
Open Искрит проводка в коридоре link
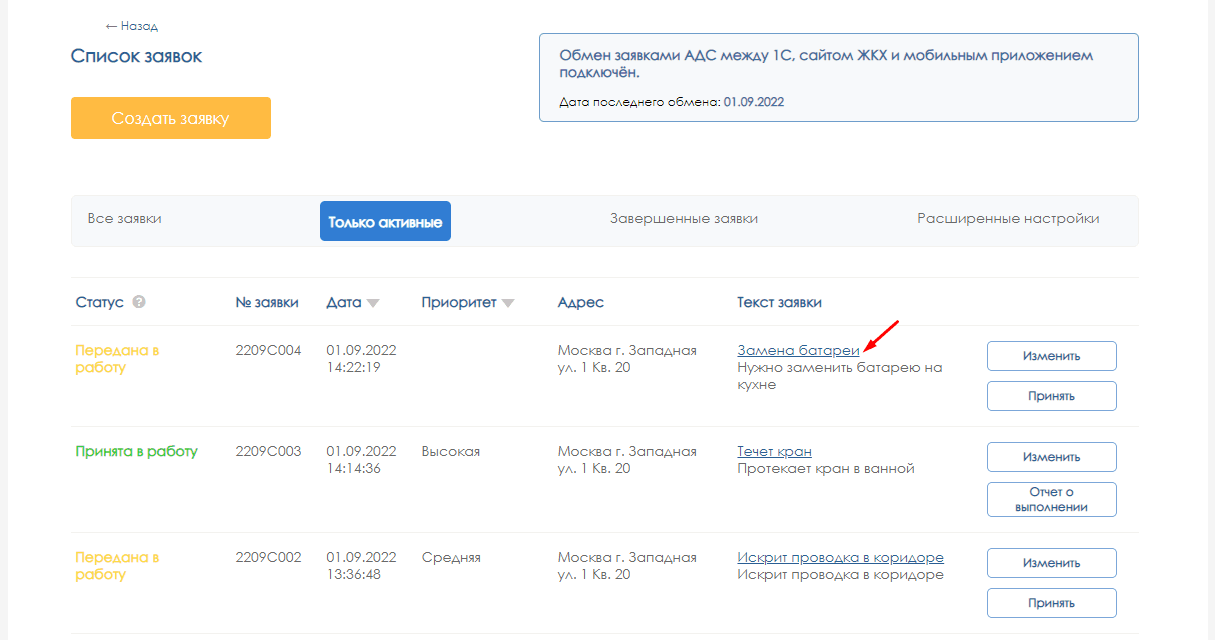tap(840, 557)
